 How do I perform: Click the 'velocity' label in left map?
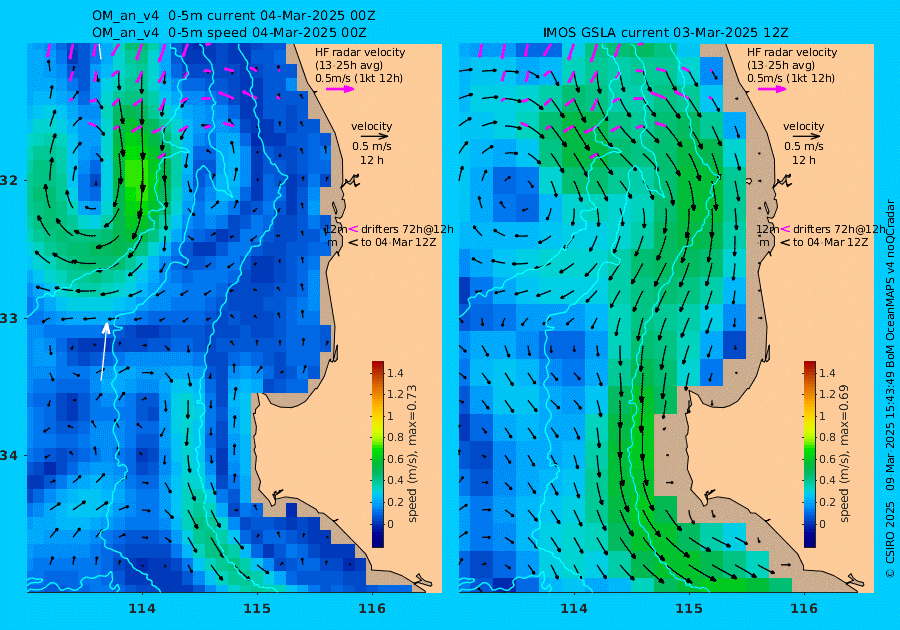(x=371, y=126)
